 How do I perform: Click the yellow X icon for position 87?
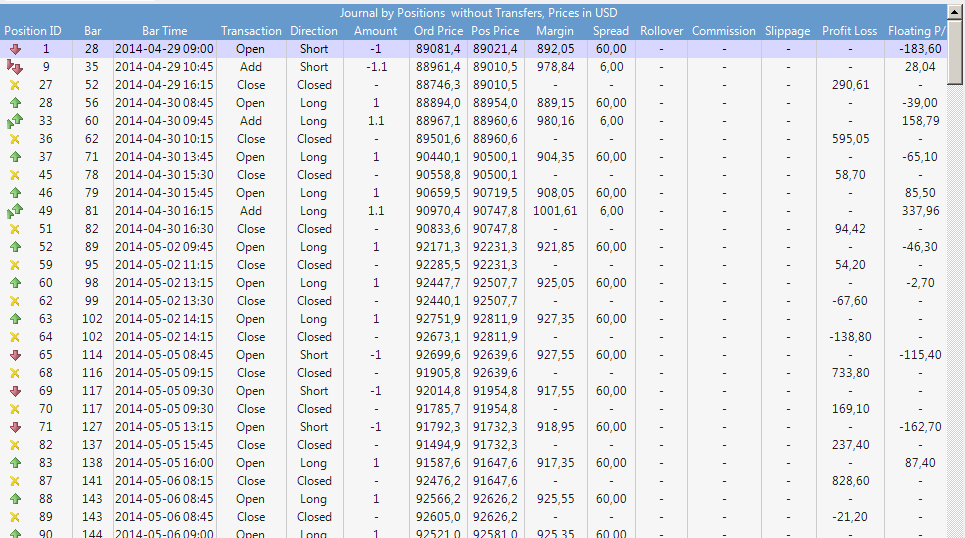(x=15, y=481)
